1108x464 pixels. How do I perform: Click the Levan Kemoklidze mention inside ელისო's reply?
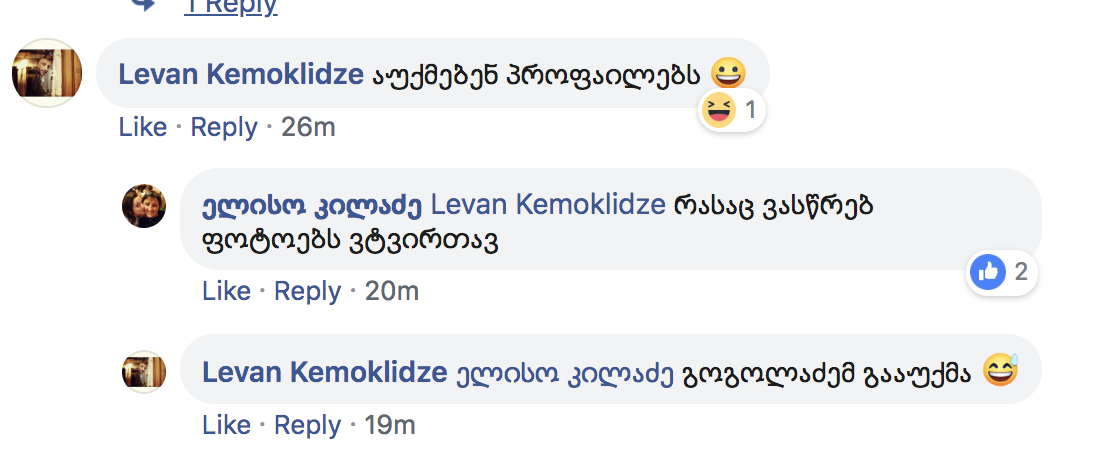tap(548, 206)
